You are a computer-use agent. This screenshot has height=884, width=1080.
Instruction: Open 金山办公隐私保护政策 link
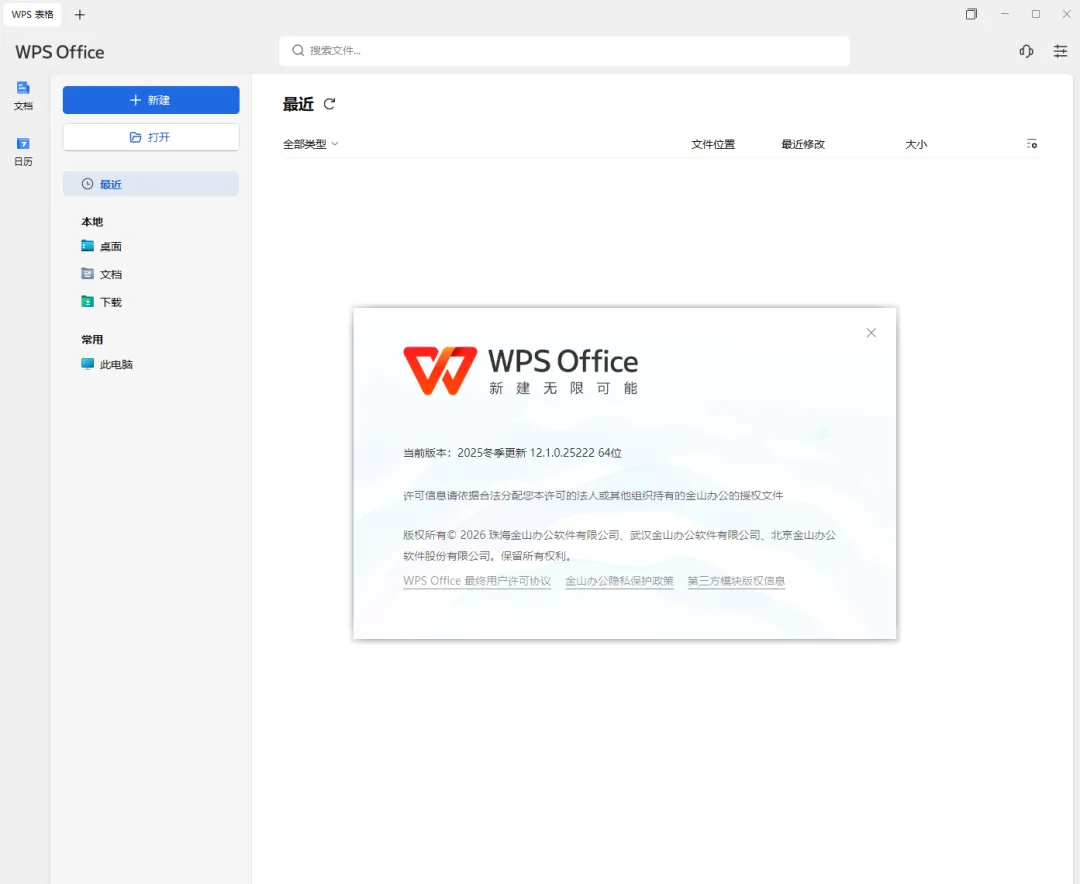(619, 581)
